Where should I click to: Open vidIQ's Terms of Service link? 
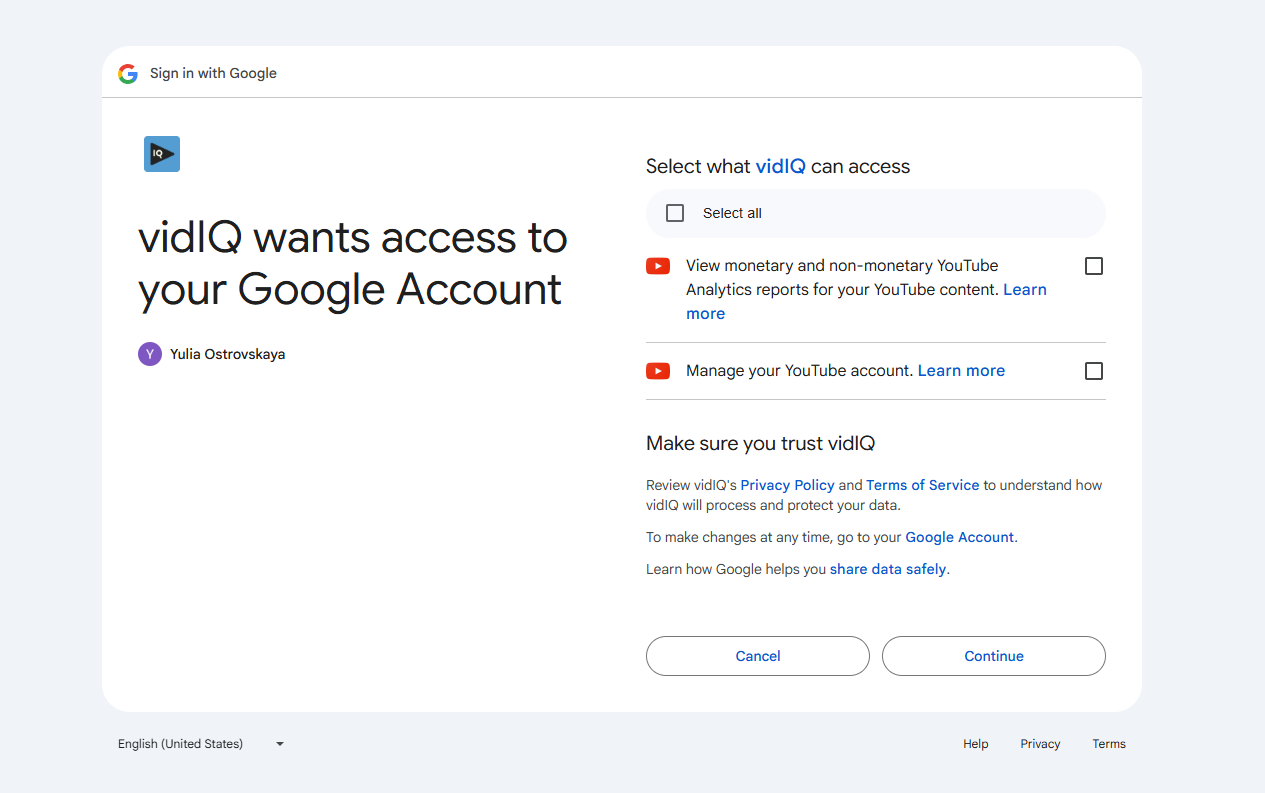tap(922, 485)
